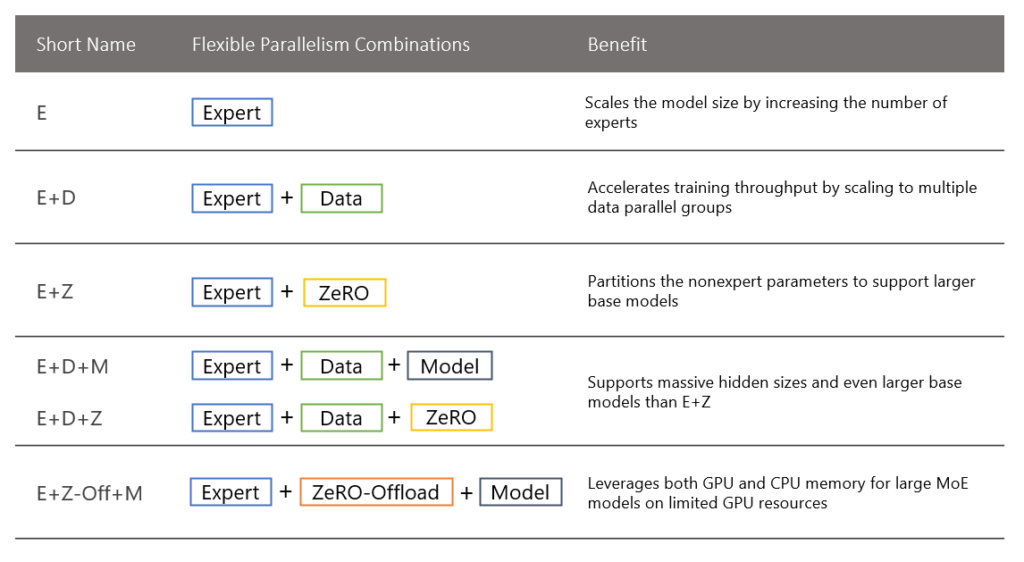Click the yellow ZeRO box in the E+Z row
The image size is (1024, 562).
pyautogui.click(x=344, y=293)
